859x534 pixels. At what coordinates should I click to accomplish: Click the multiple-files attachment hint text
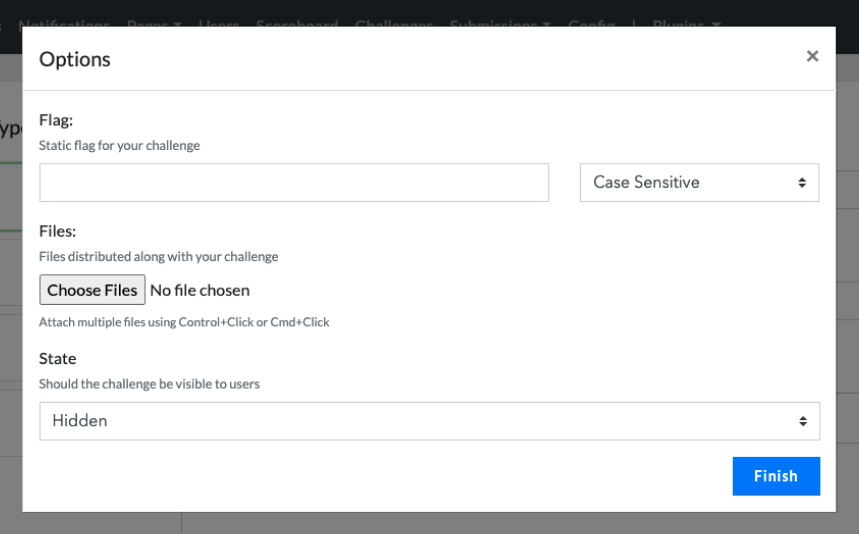tap(184, 322)
